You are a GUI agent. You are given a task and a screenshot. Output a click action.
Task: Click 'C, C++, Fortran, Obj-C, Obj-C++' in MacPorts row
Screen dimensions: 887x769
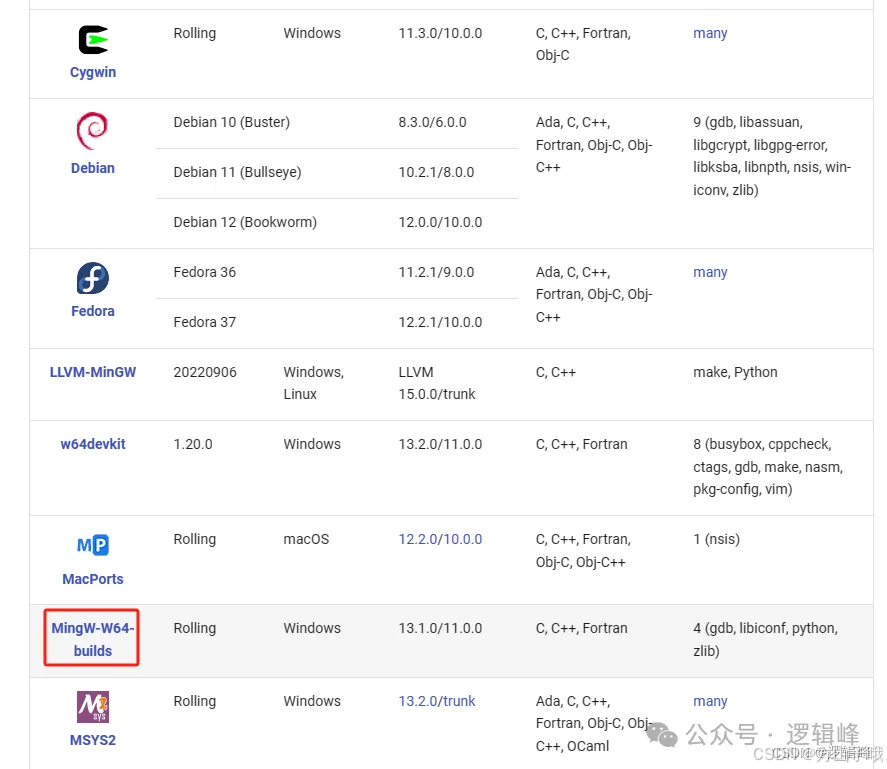(x=583, y=551)
